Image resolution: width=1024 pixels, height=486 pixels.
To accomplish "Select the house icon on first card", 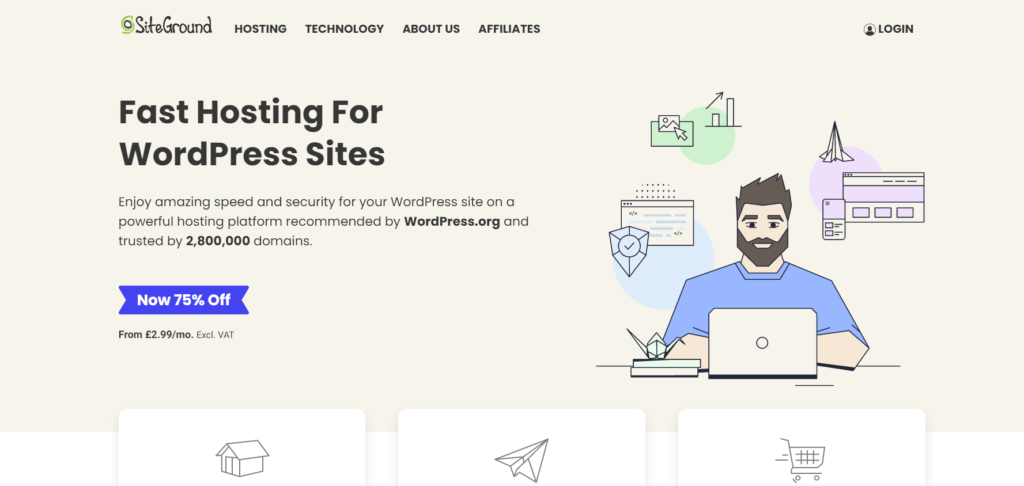I will pyautogui.click(x=242, y=458).
